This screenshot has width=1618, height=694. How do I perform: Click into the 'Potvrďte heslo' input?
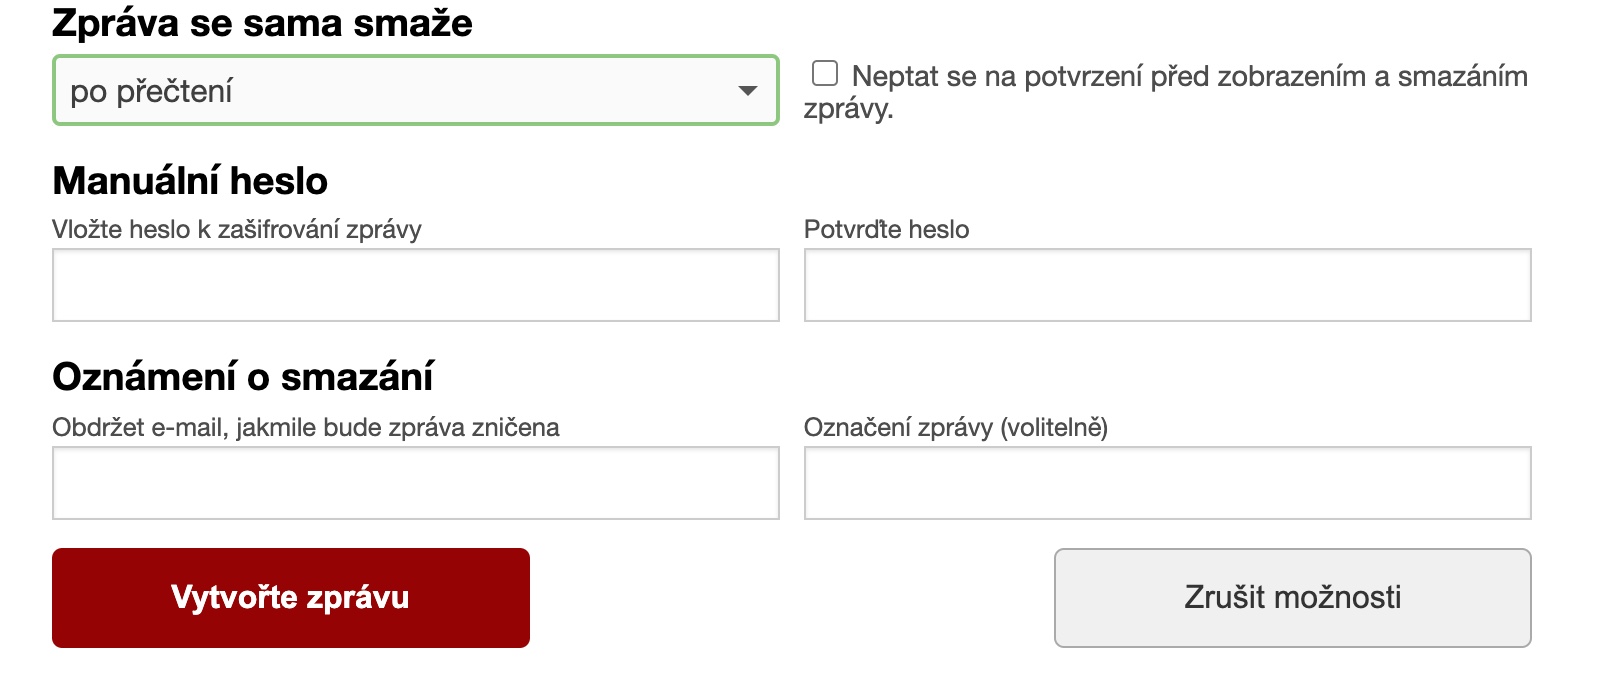[1167, 285]
